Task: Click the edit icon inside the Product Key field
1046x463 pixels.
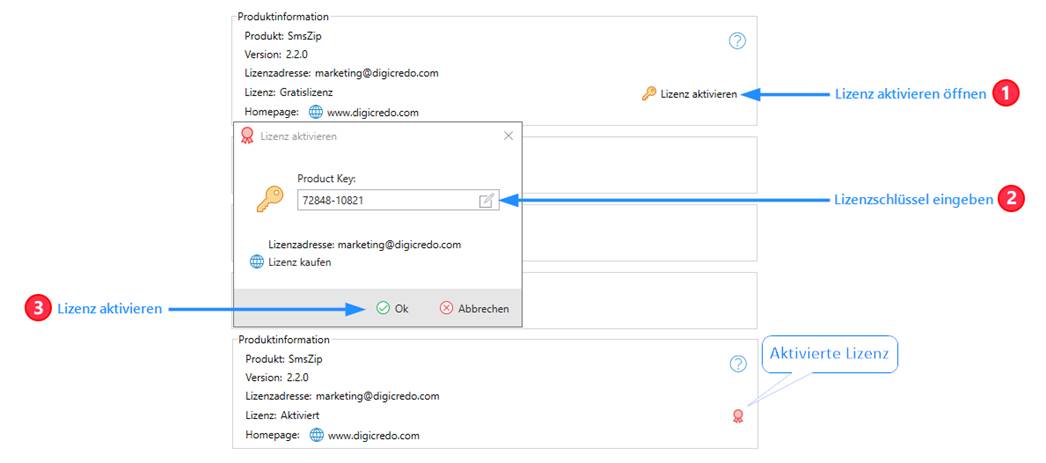Action: click(486, 201)
